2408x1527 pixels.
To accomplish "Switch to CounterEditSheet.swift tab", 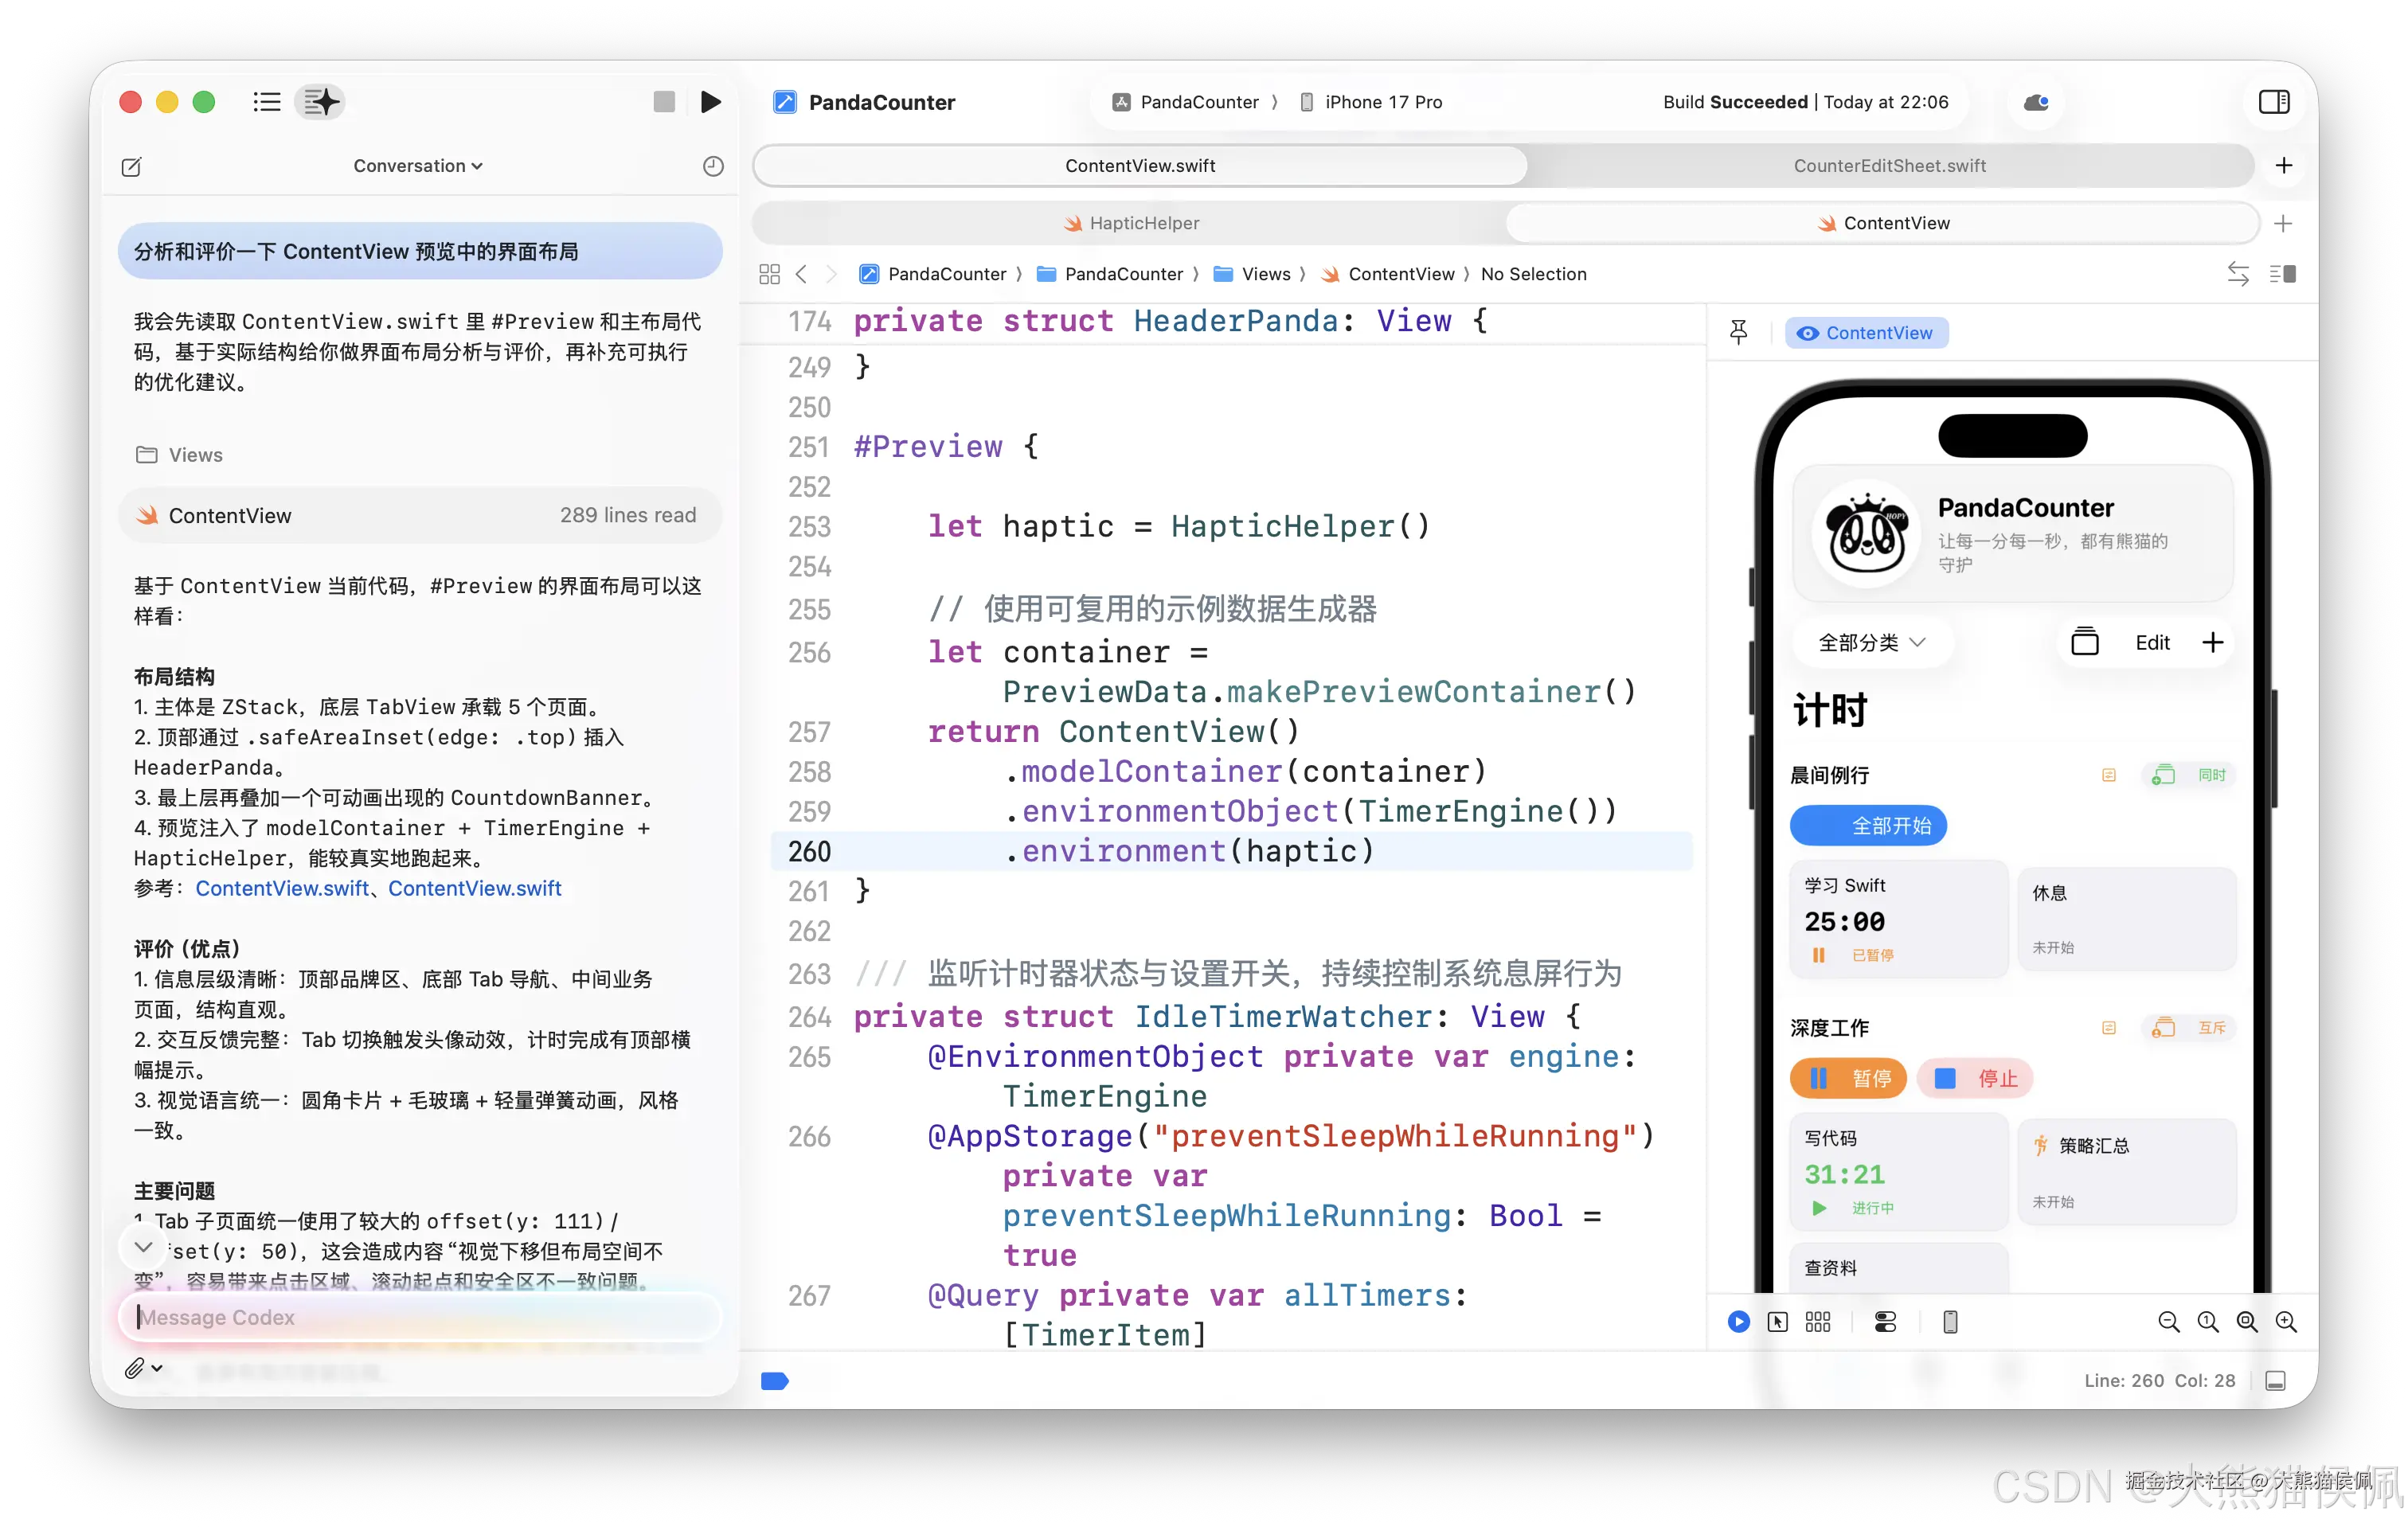I will click(1889, 166).
